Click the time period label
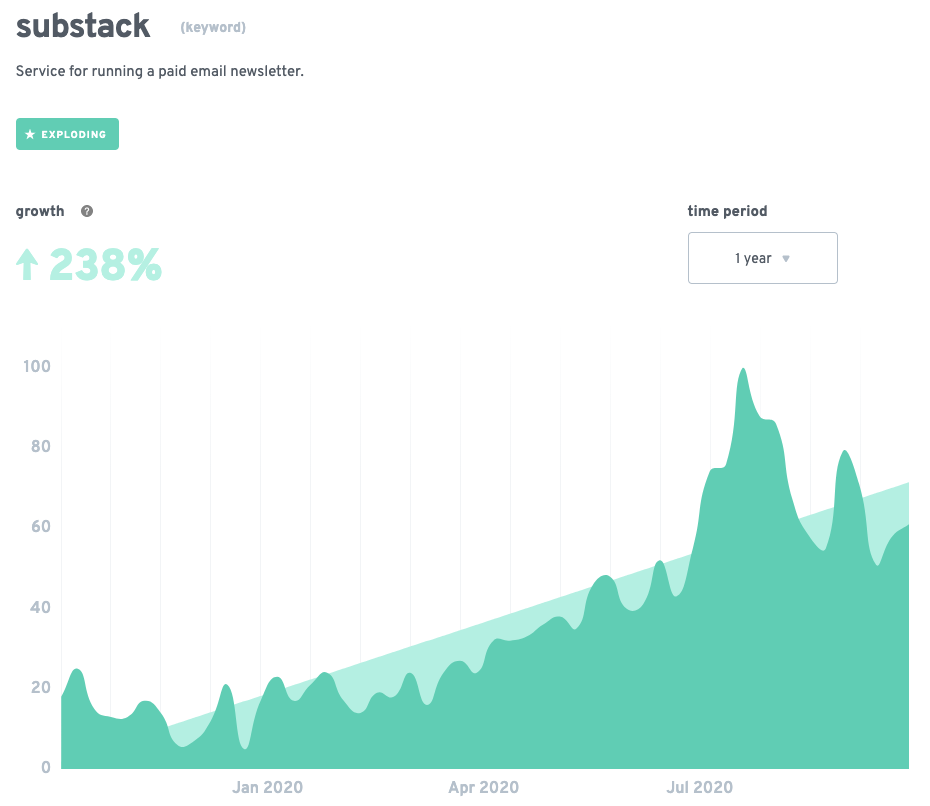This screenshot has width=930, height=806. click(727, 211)
